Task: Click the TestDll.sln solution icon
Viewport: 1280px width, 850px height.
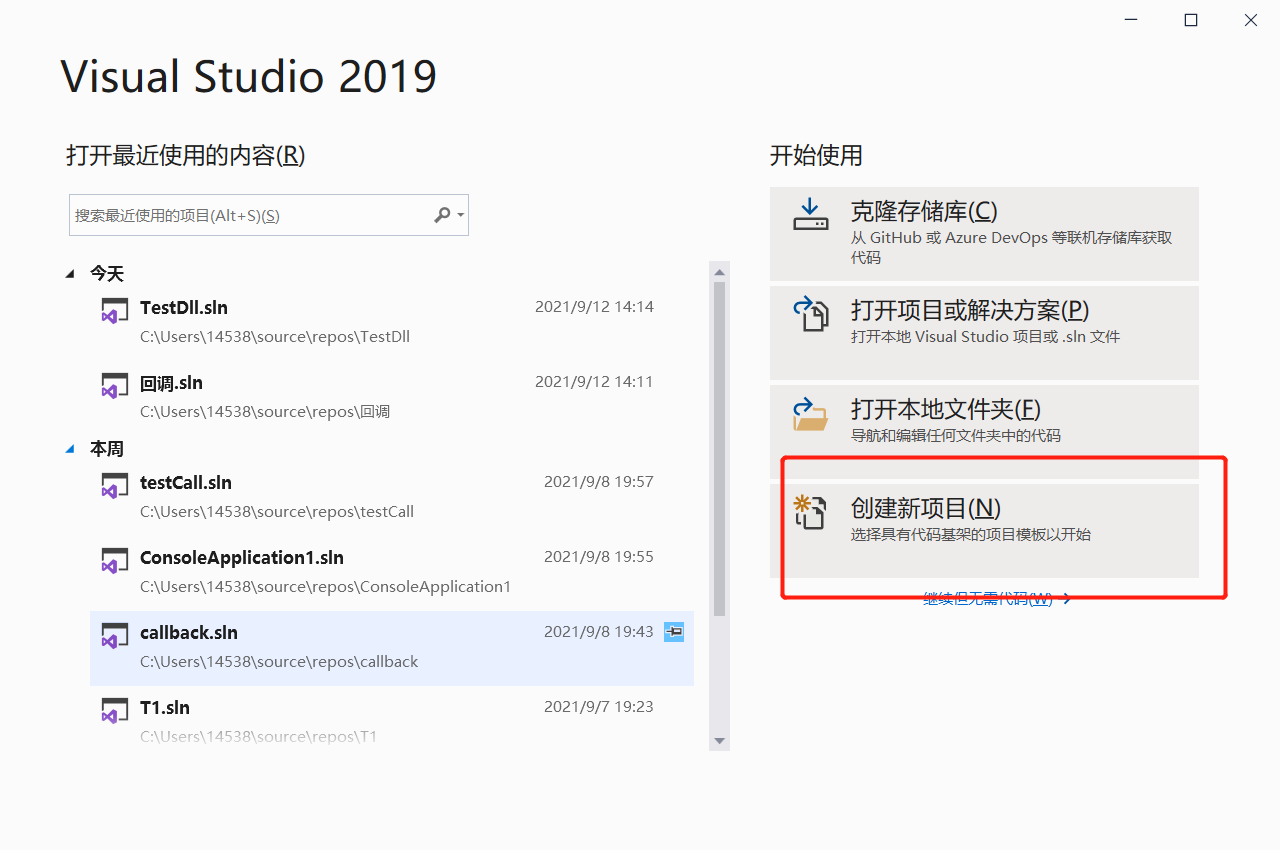Action: (114, 310)
